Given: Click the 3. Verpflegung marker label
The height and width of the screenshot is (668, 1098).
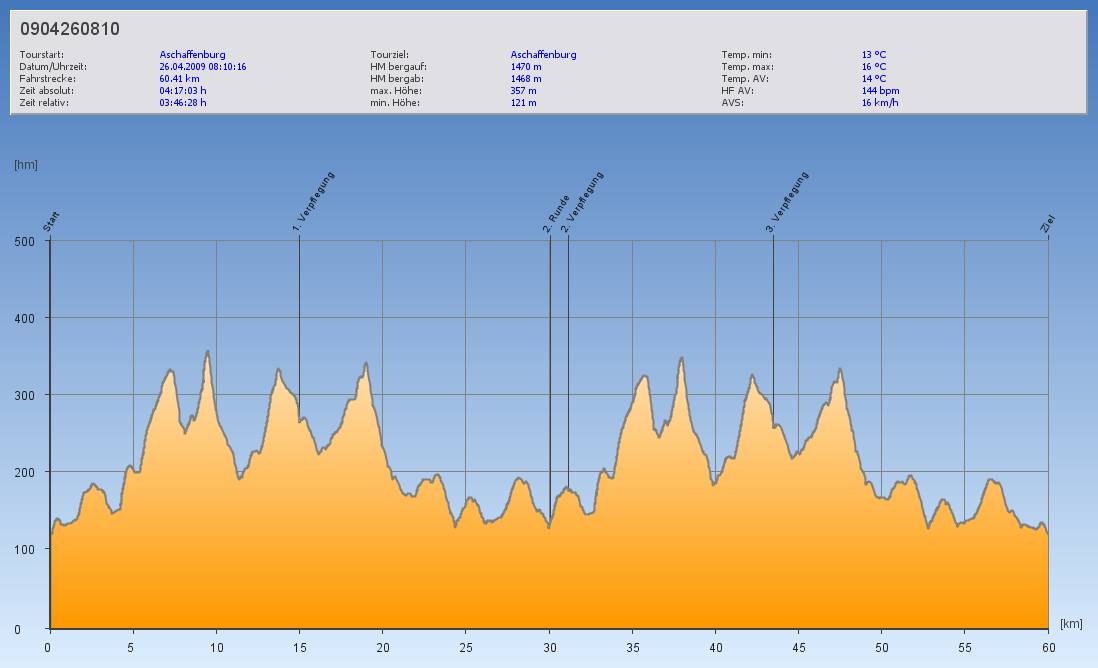Looking at the screenshot, I should pyautogui.click(x=787, y=203).
